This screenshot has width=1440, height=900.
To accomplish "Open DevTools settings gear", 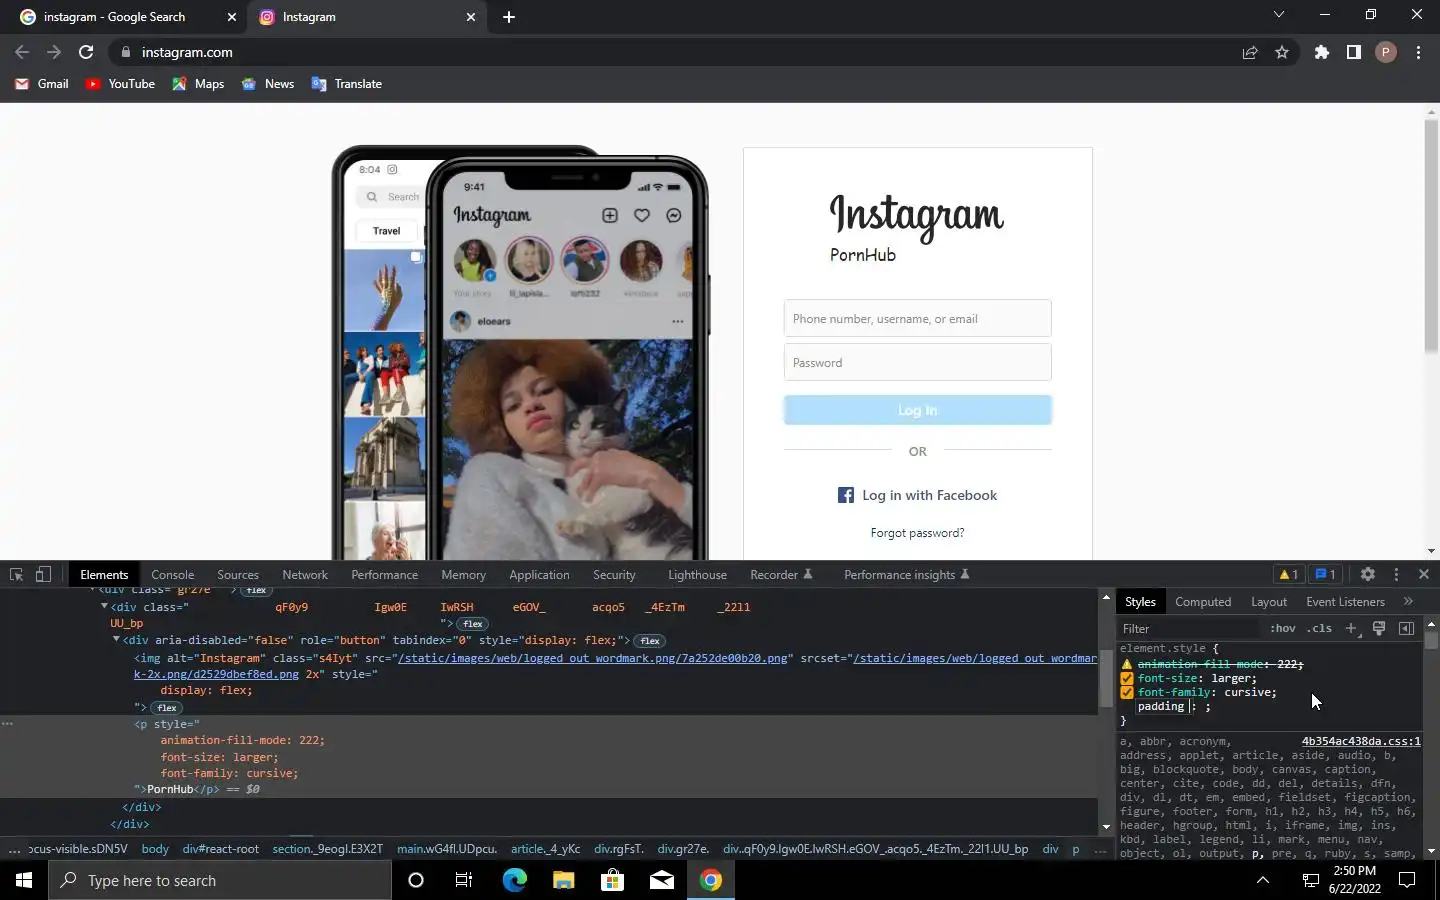I will [x=1367, y=574].
